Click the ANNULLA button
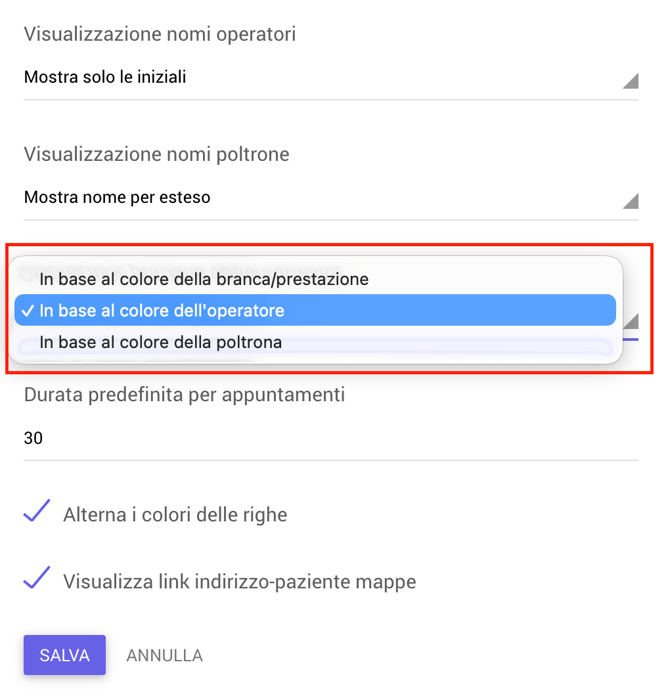This screenshot has width=670, height=700. [x=165, y=655]
